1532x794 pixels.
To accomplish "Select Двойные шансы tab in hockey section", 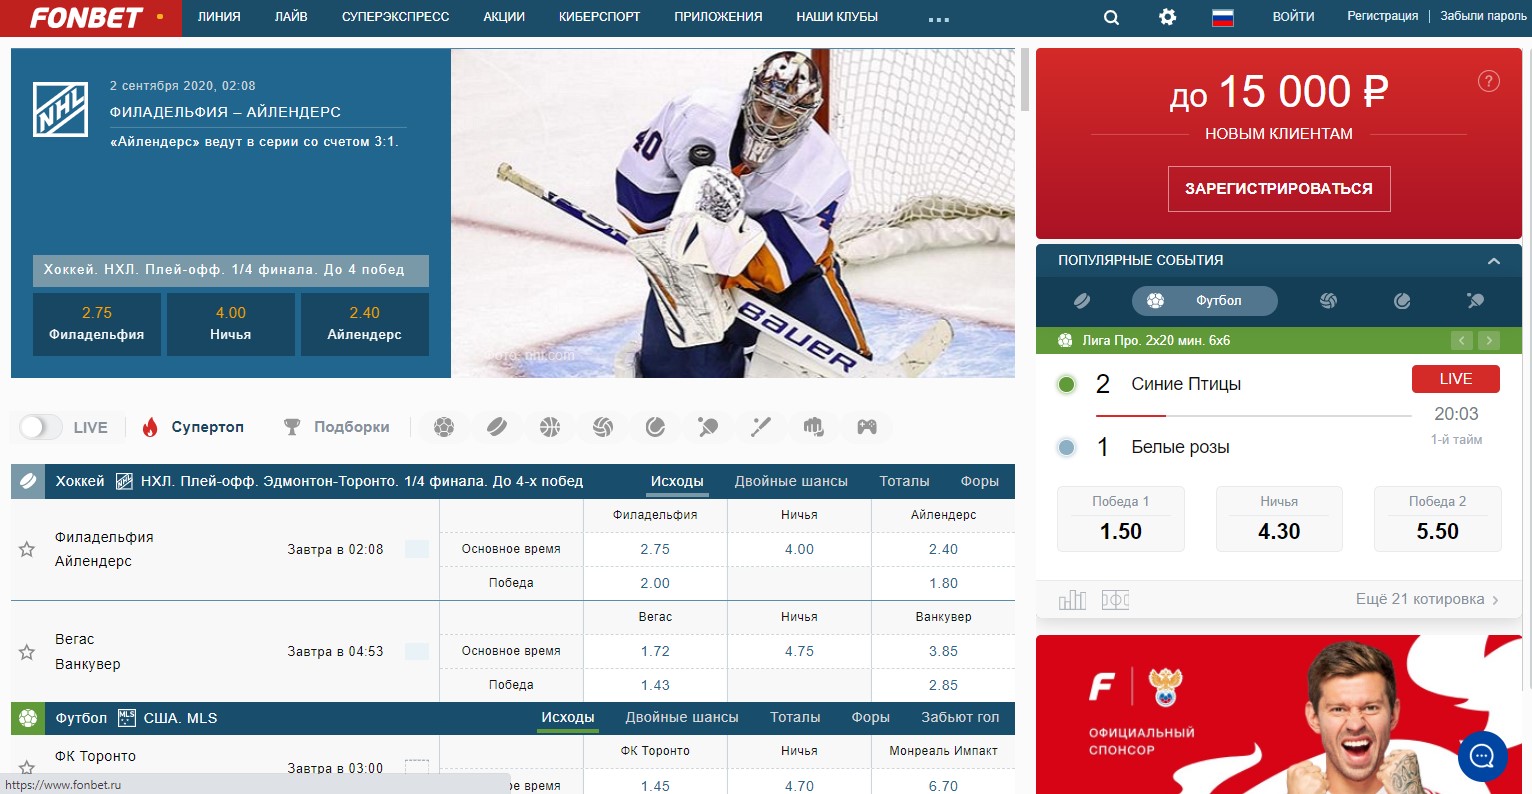I will [x=791, y=481].
